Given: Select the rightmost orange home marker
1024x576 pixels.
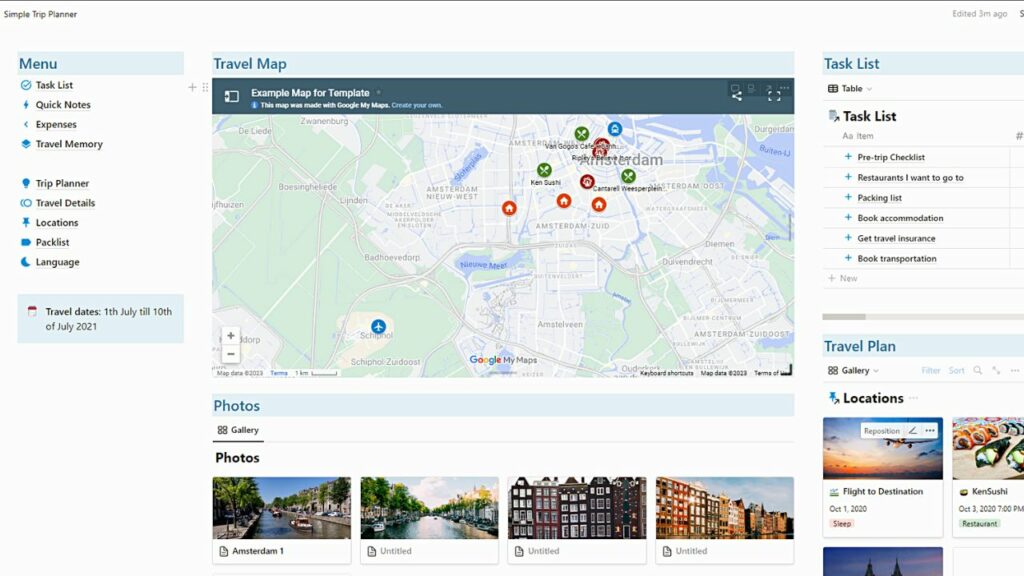Looking at the screenshot, I should pyautogui.click(x=599, y=205).
